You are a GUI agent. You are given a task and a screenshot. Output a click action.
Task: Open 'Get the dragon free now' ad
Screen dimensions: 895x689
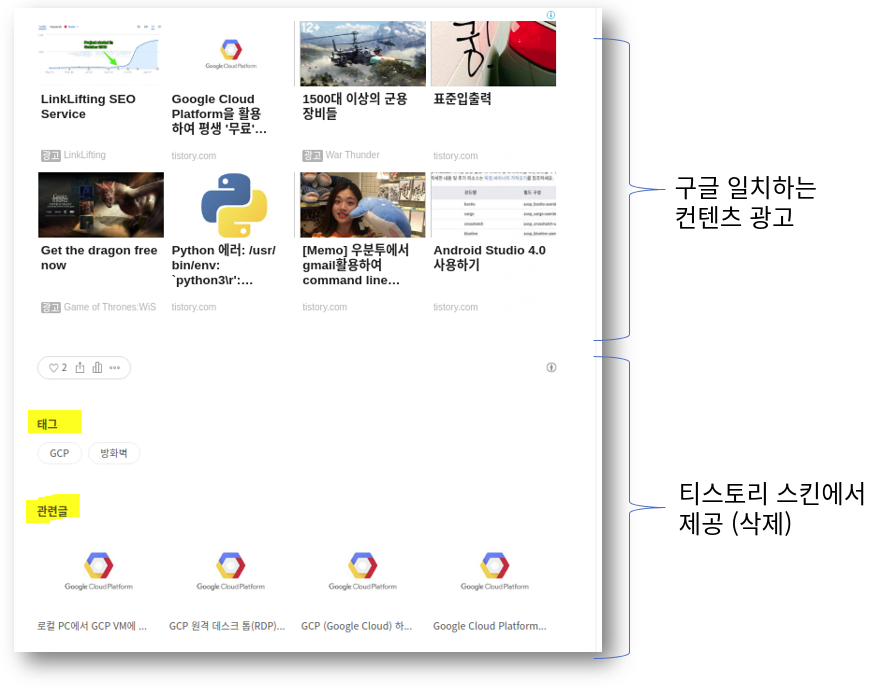tap(99, 257)
